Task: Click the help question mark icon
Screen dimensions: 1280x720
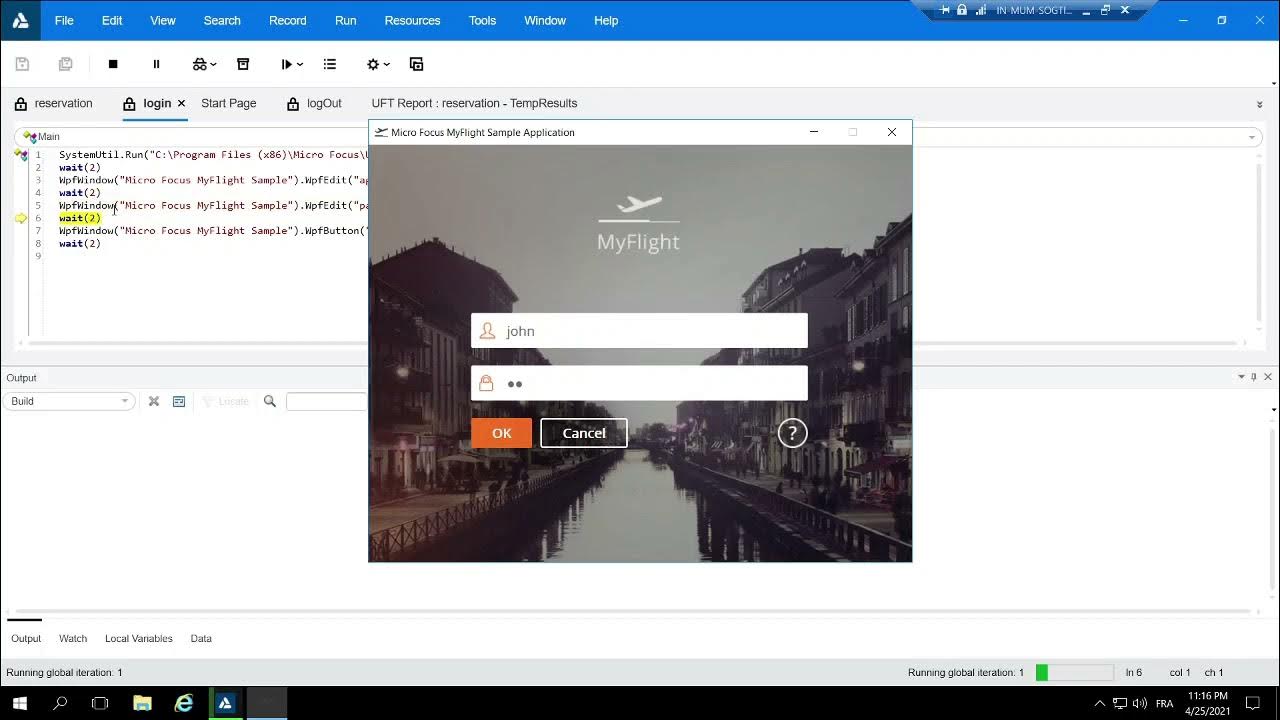Action: point(792,433)
